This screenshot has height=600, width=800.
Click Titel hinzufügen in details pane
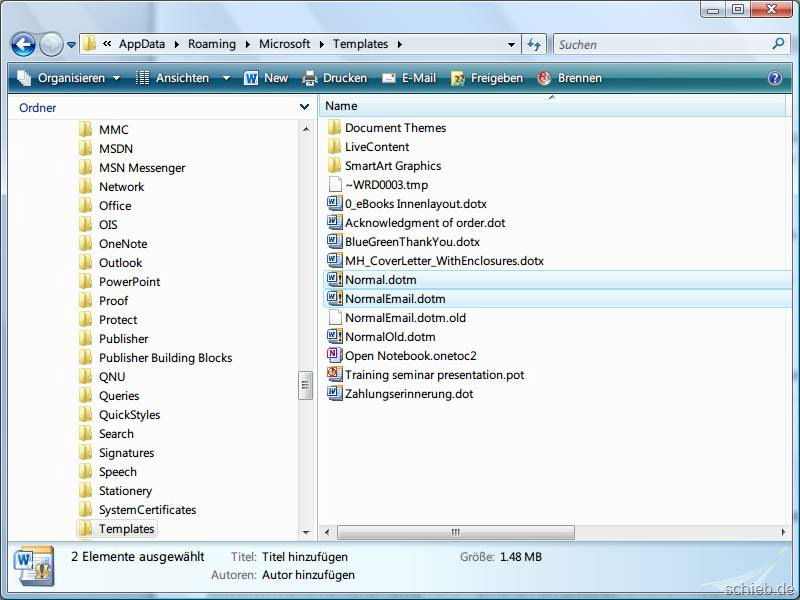[305, 557]
